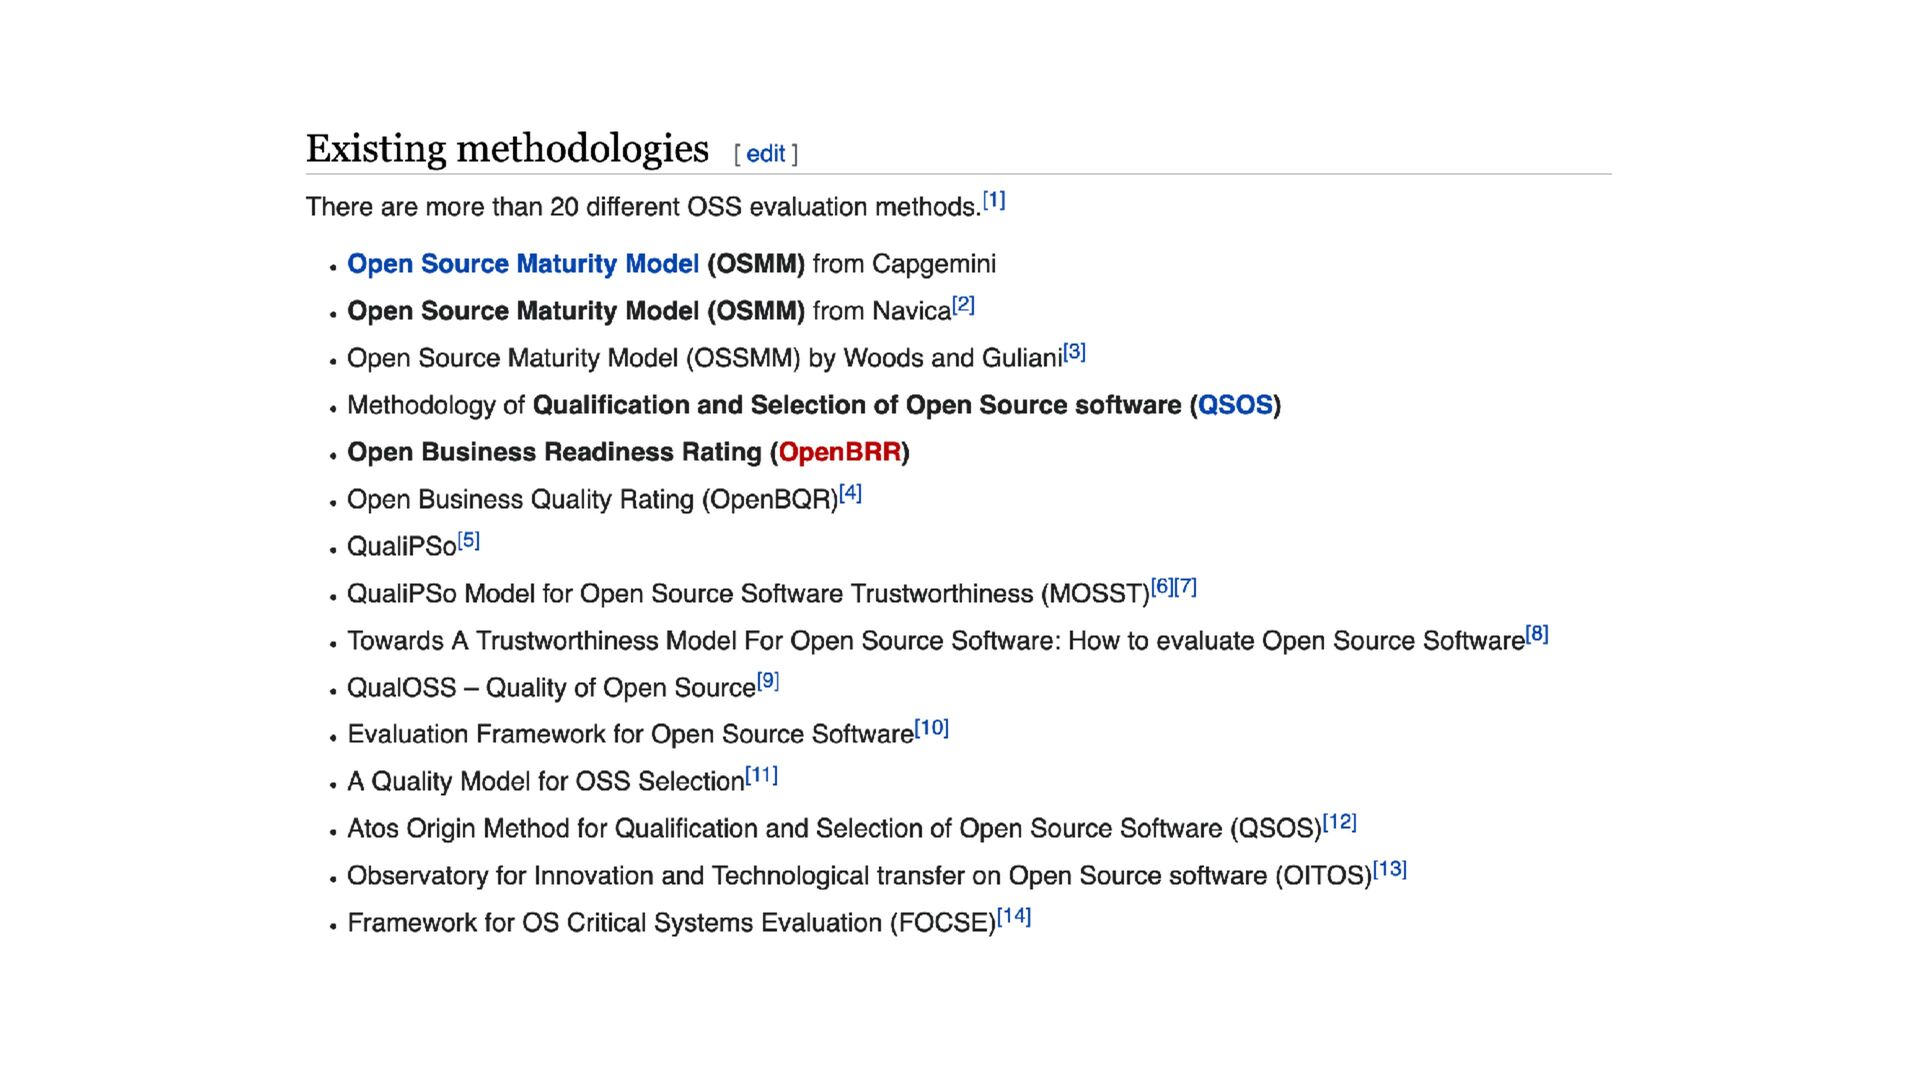The width and height of the screenshot is (1920, 1080).
Task: Click citation [5] next to QualiPSo
Action: tap(468, 541)
